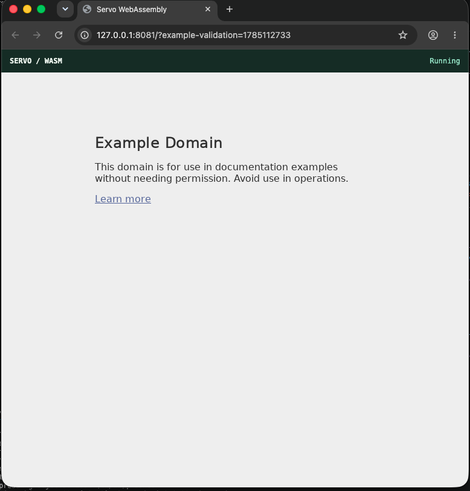View site information icon in address bar
Viewport: 470px width, 491px height.
click(85, 35)
